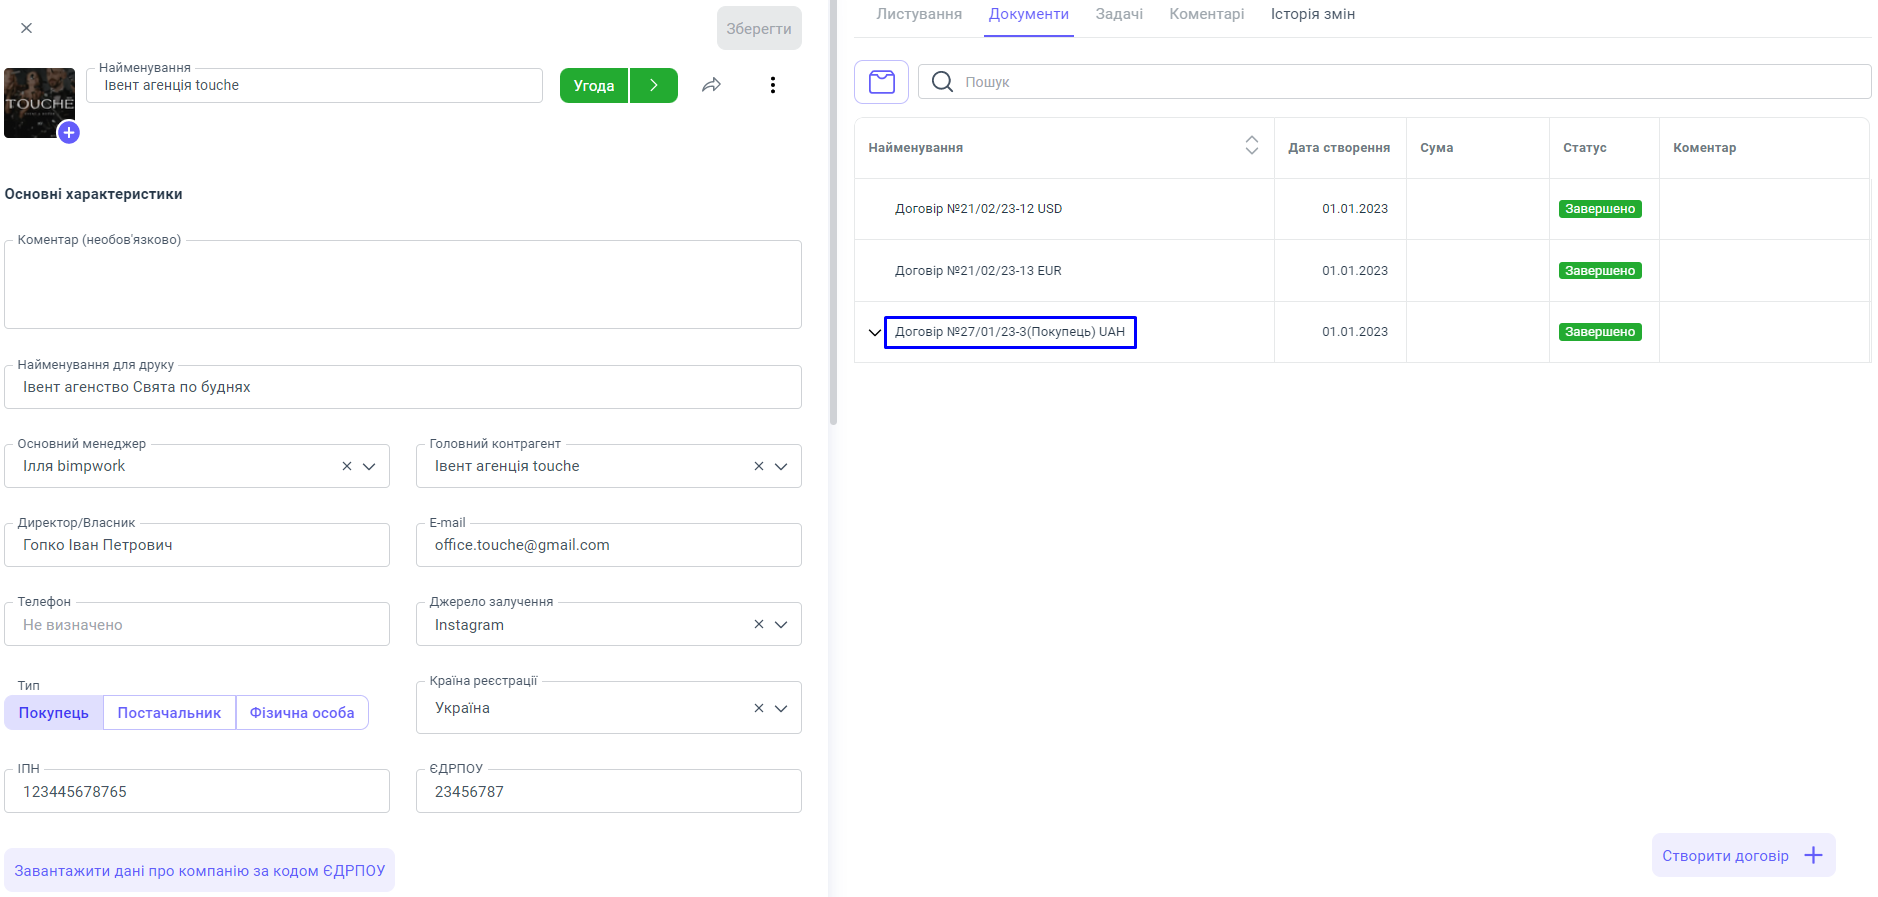Screen dimensions: 1878x897
Task: Open the Історія змін tab
Action: (x=1312, y=14)
